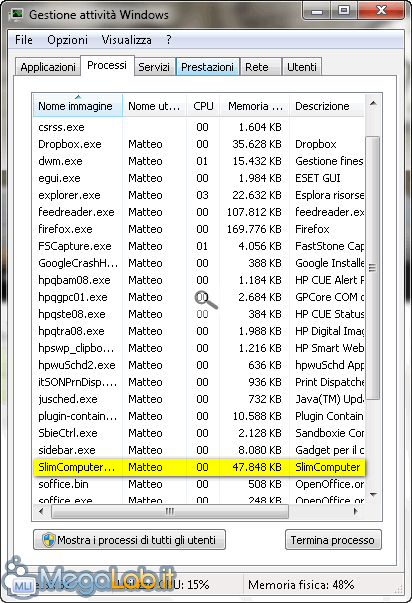Viewport: 412px width, 603px height.
Task: Select the jusched.exe process
Action: (199, 399)
